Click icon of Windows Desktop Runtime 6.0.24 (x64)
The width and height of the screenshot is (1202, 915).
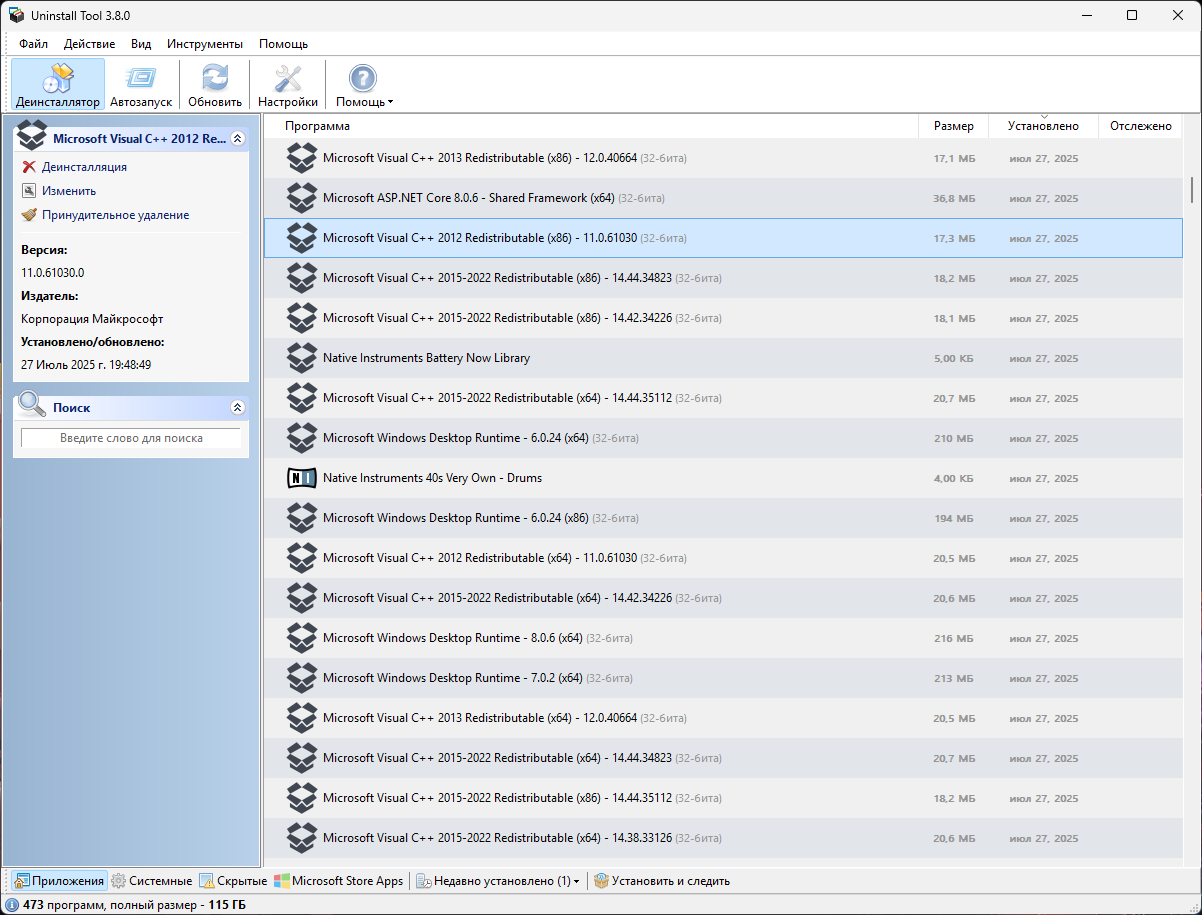point(301,438)
